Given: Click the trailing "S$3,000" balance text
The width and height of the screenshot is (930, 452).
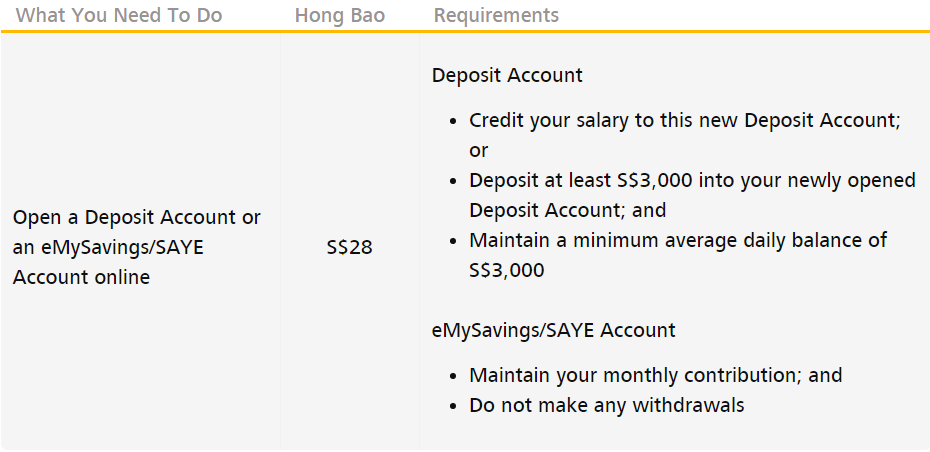Looking at the screenshot, I should [507, 270].
